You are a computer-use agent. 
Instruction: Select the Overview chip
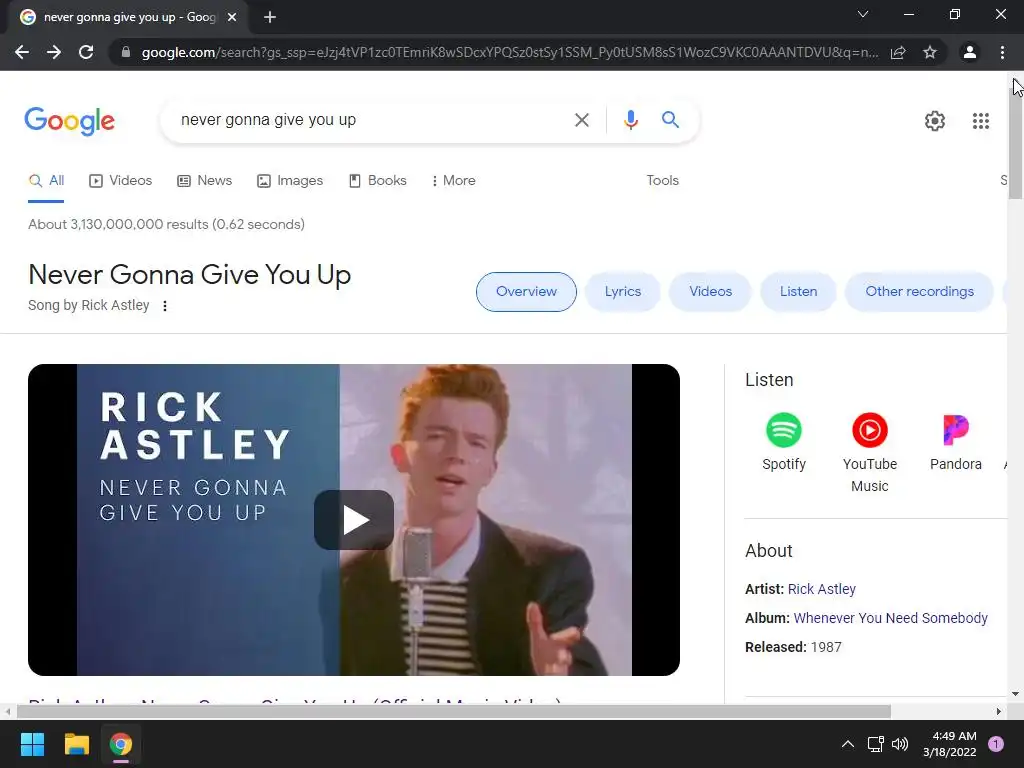coord(526,292)
